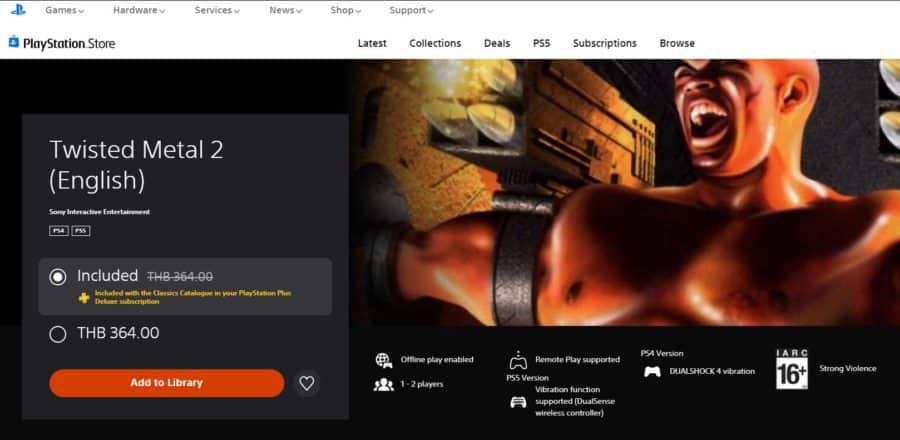
Task: Open the Deals store tab
Action: [497, 43]
